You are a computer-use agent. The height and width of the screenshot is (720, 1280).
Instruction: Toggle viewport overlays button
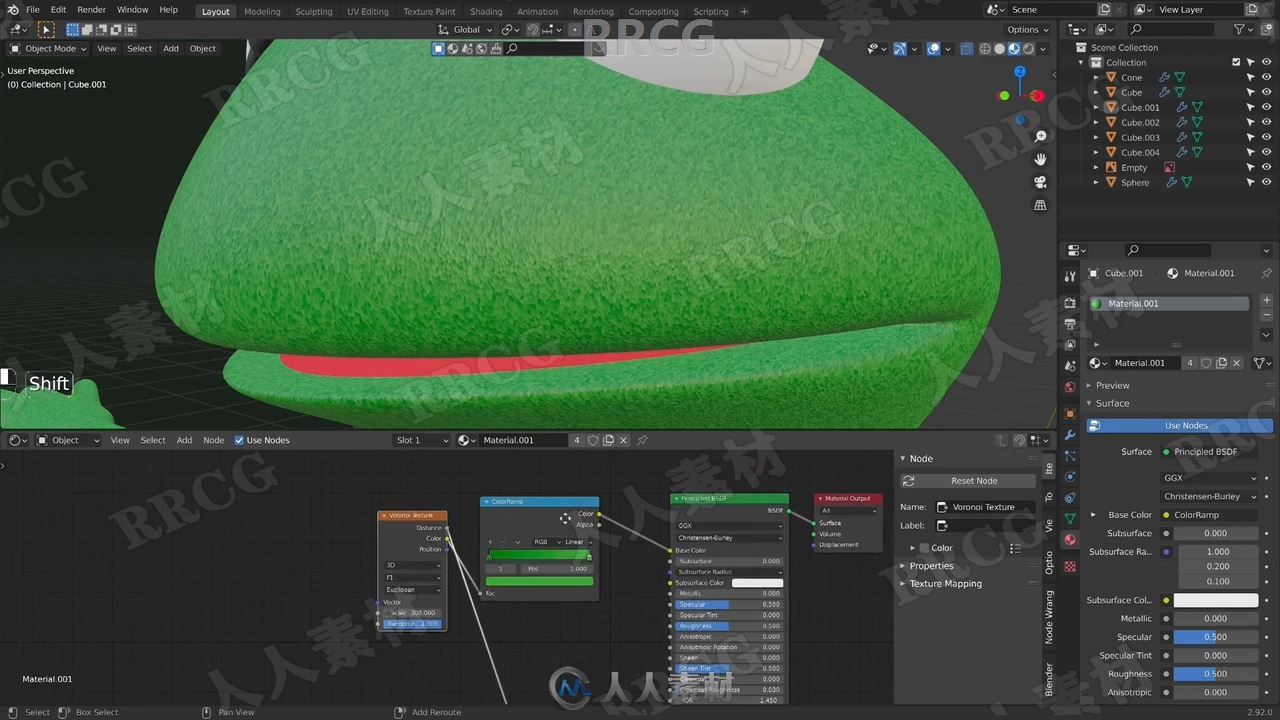933,48
